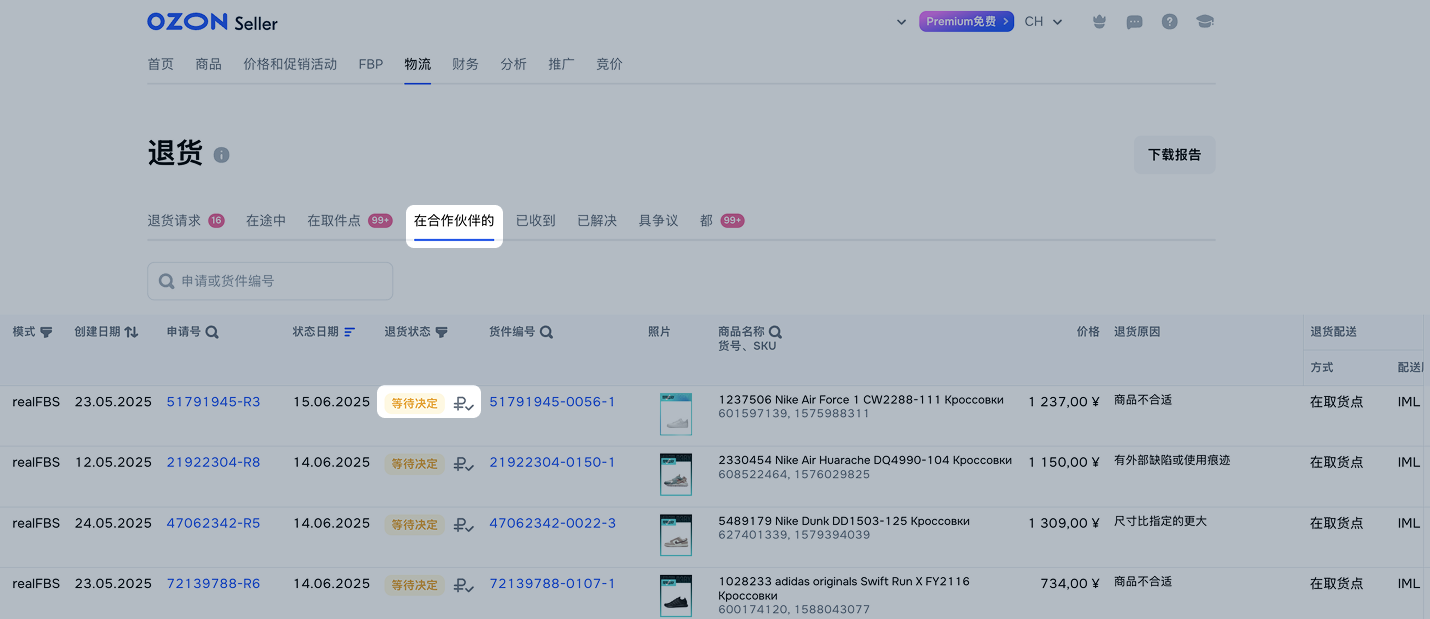
Task: Open the 竞价 menu
Action: 610,64
